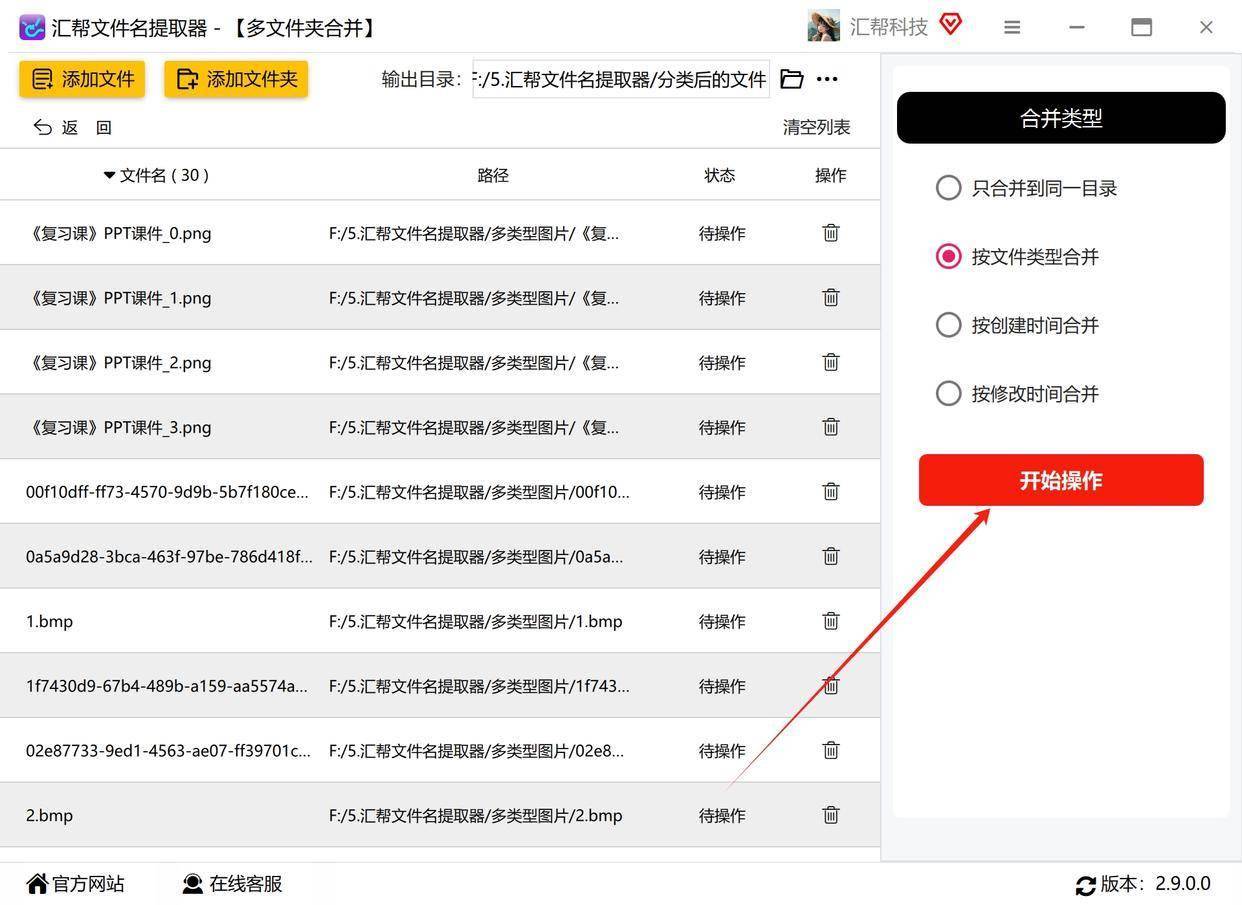Minimize the application window
This screenshot has width=1242, height=905.
[x=1077, y=27]
